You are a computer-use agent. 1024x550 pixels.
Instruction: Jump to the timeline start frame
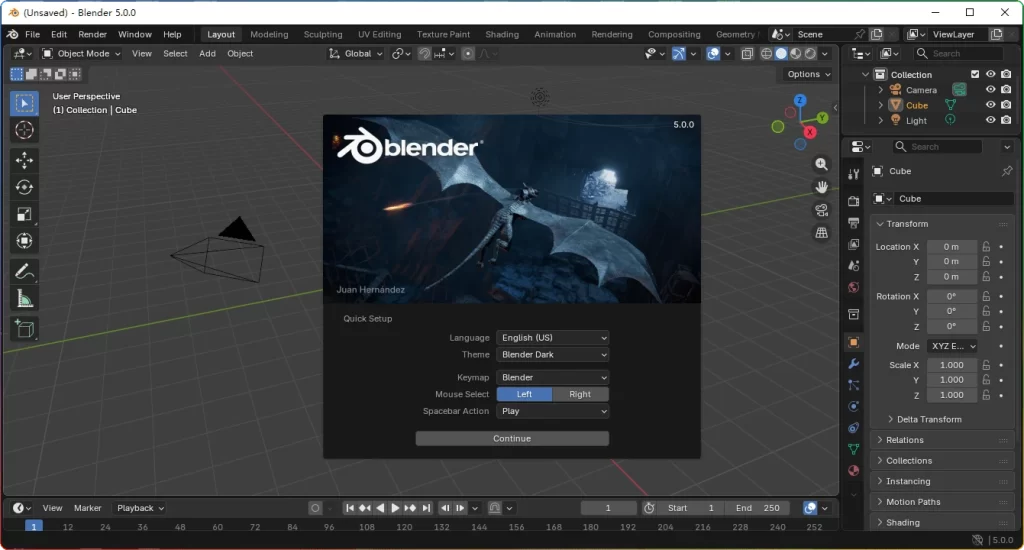pyautogui.click(x=350, y=508)
